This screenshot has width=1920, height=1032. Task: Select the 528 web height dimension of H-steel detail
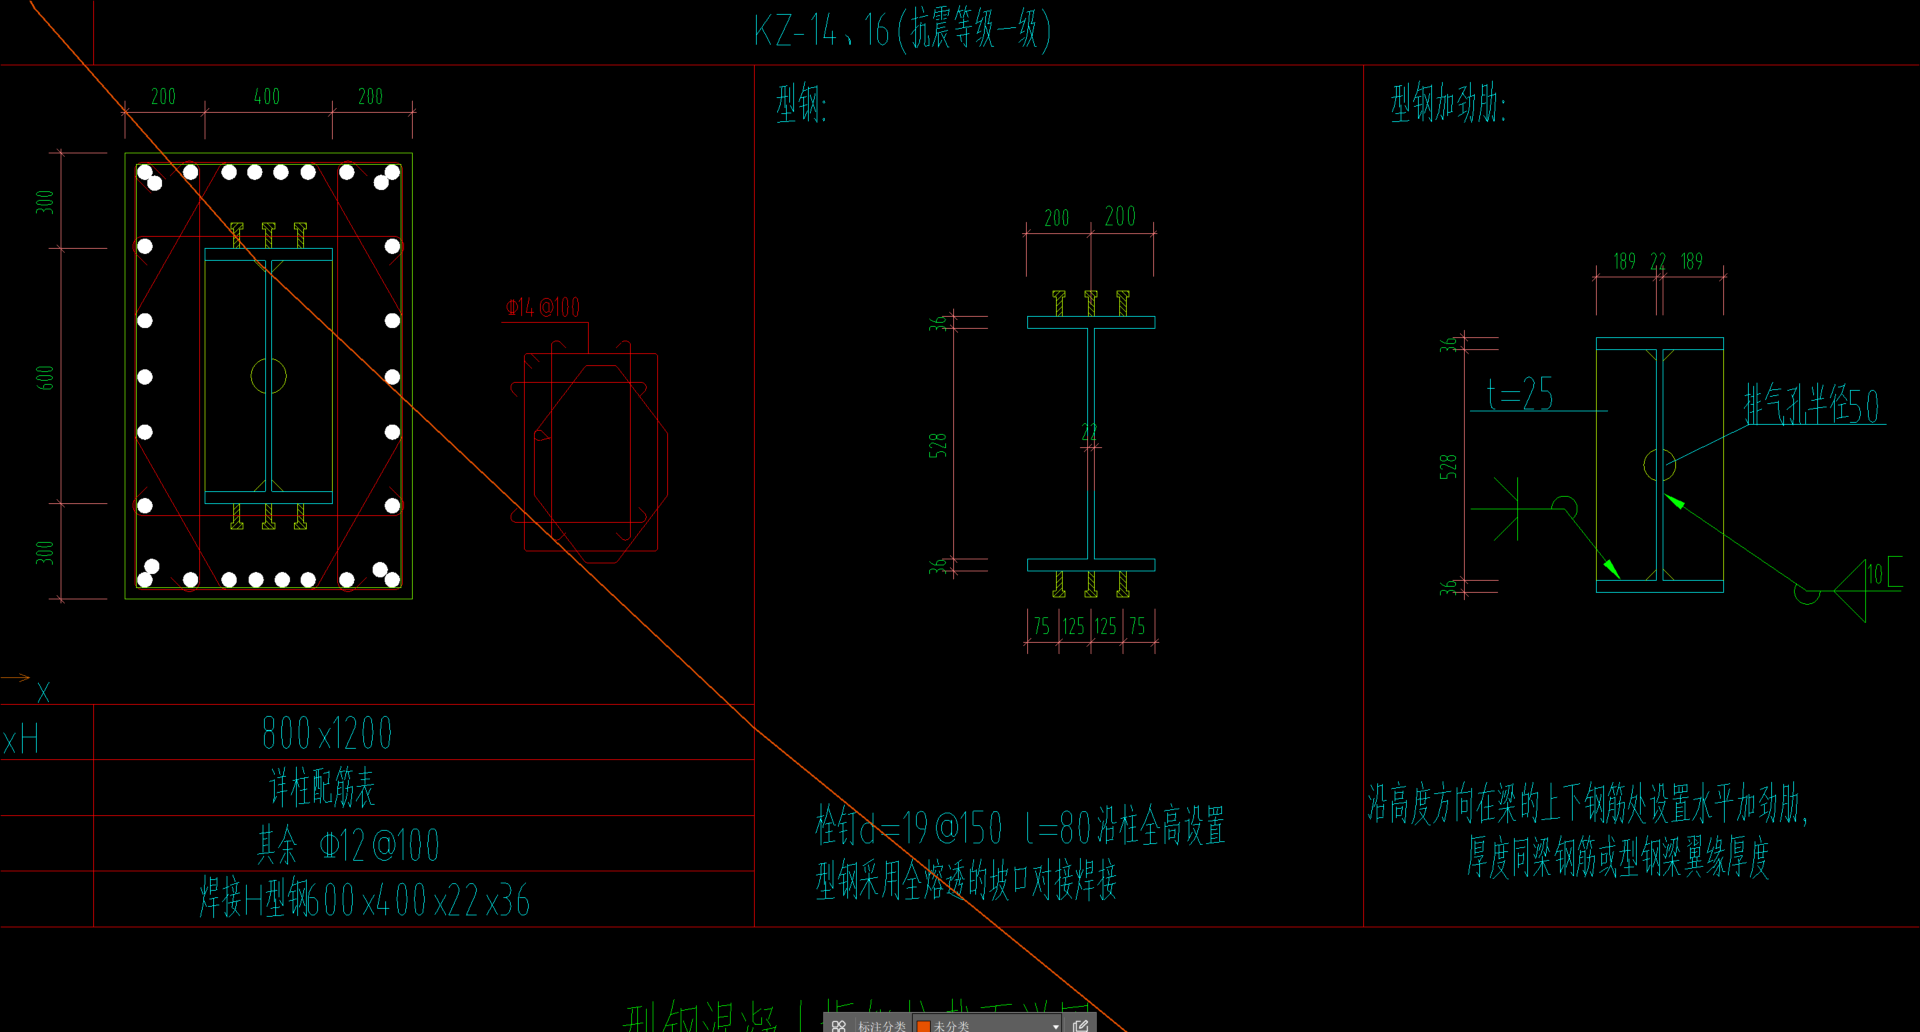point(938,445)
